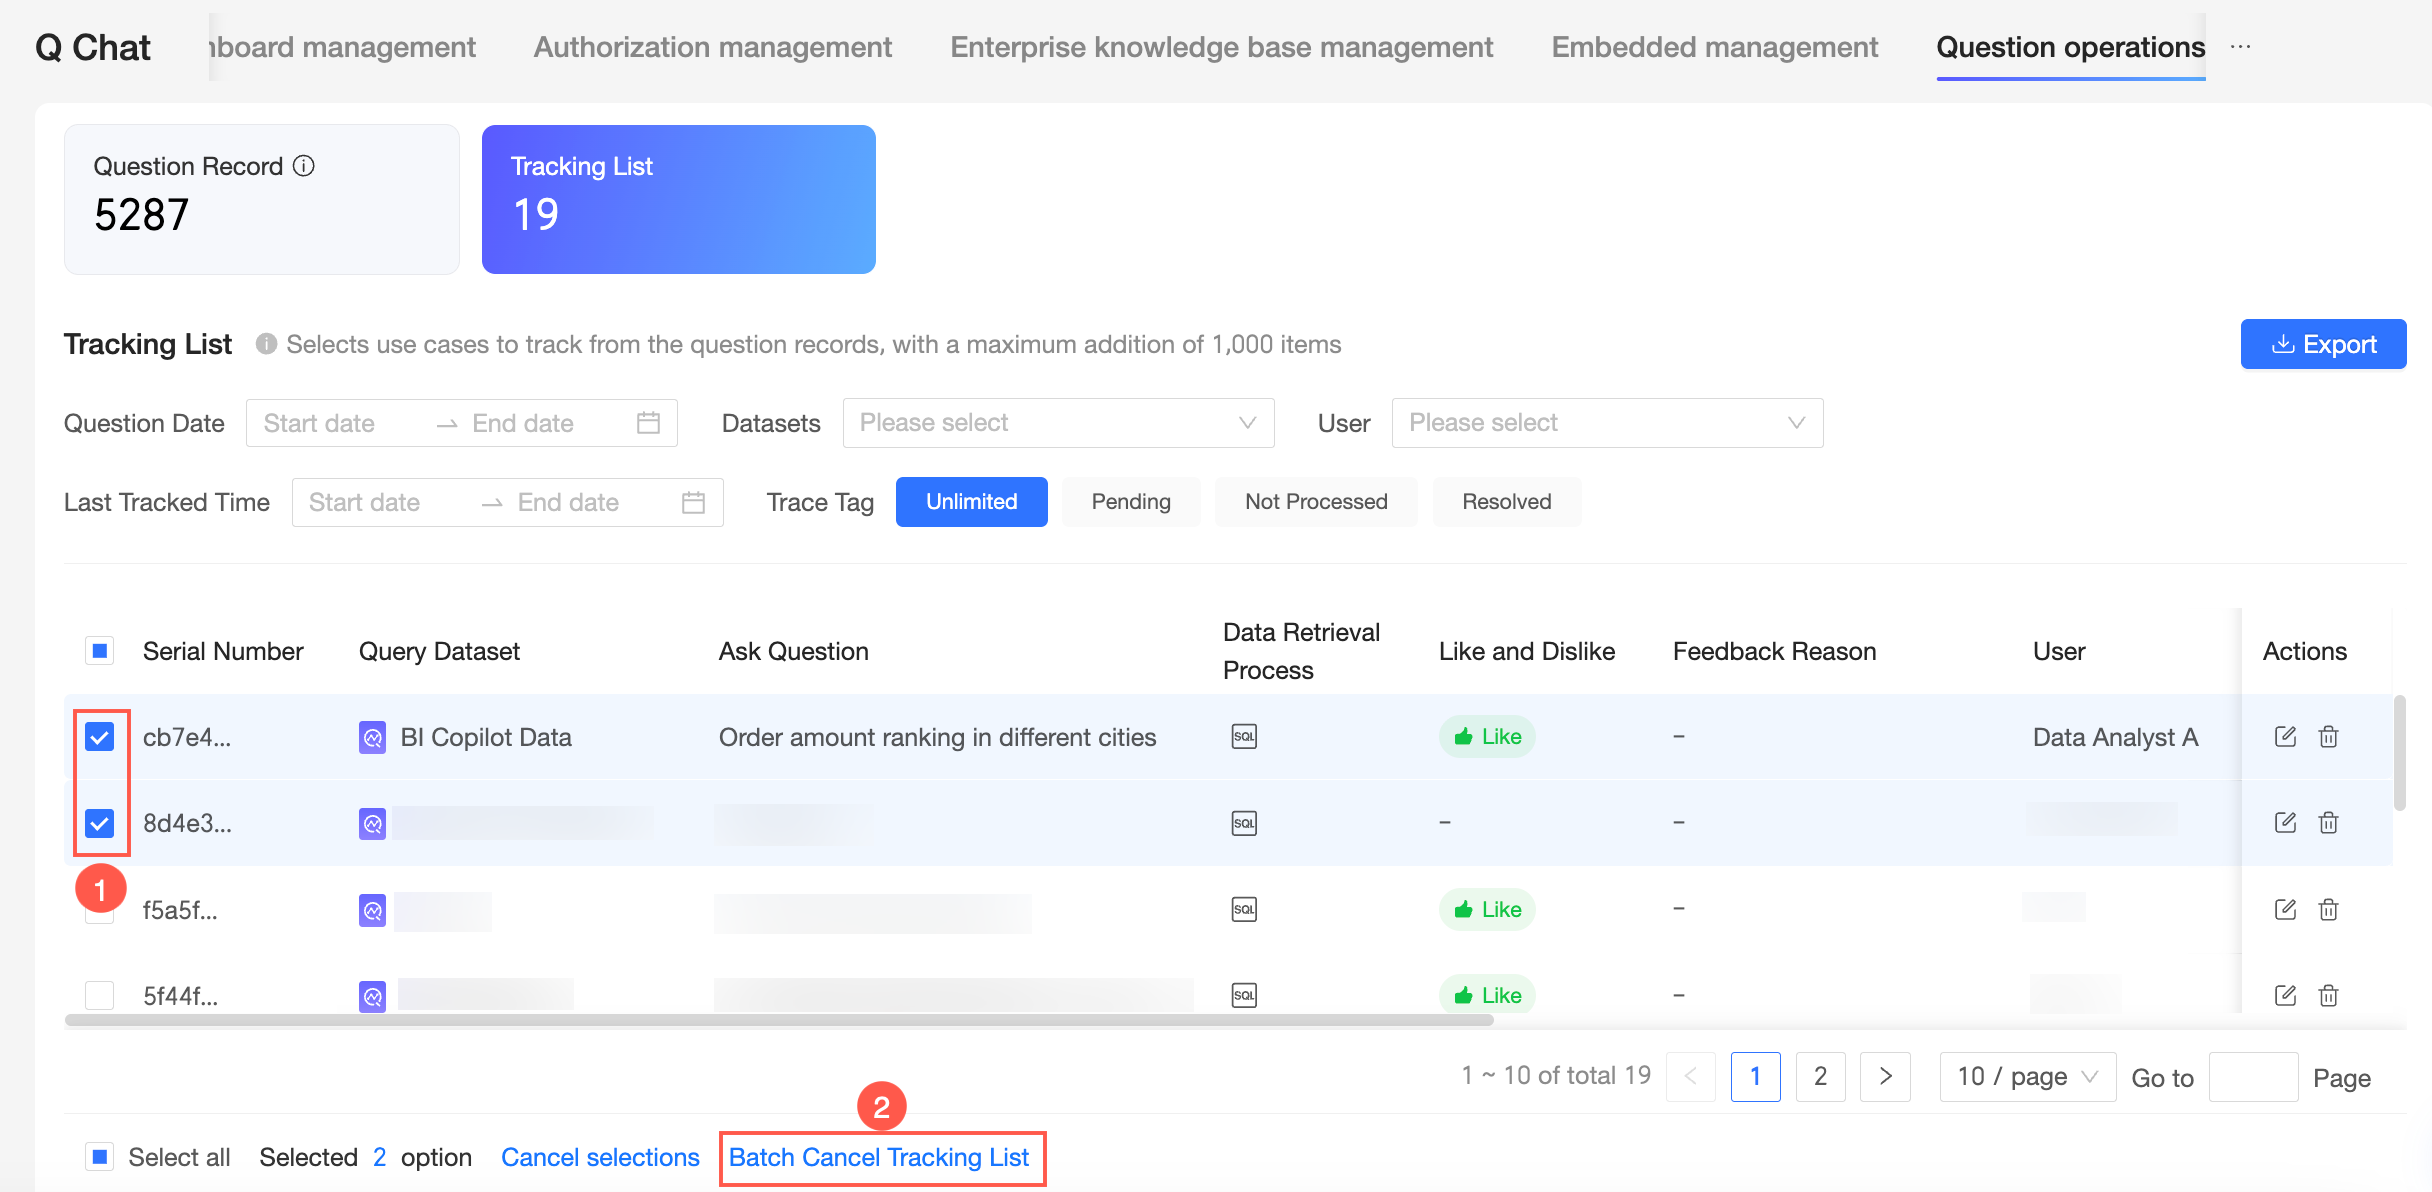Click Batch Cancel Tracking List link
The image size is (2432, 1192).
[x=879, y=1157]
